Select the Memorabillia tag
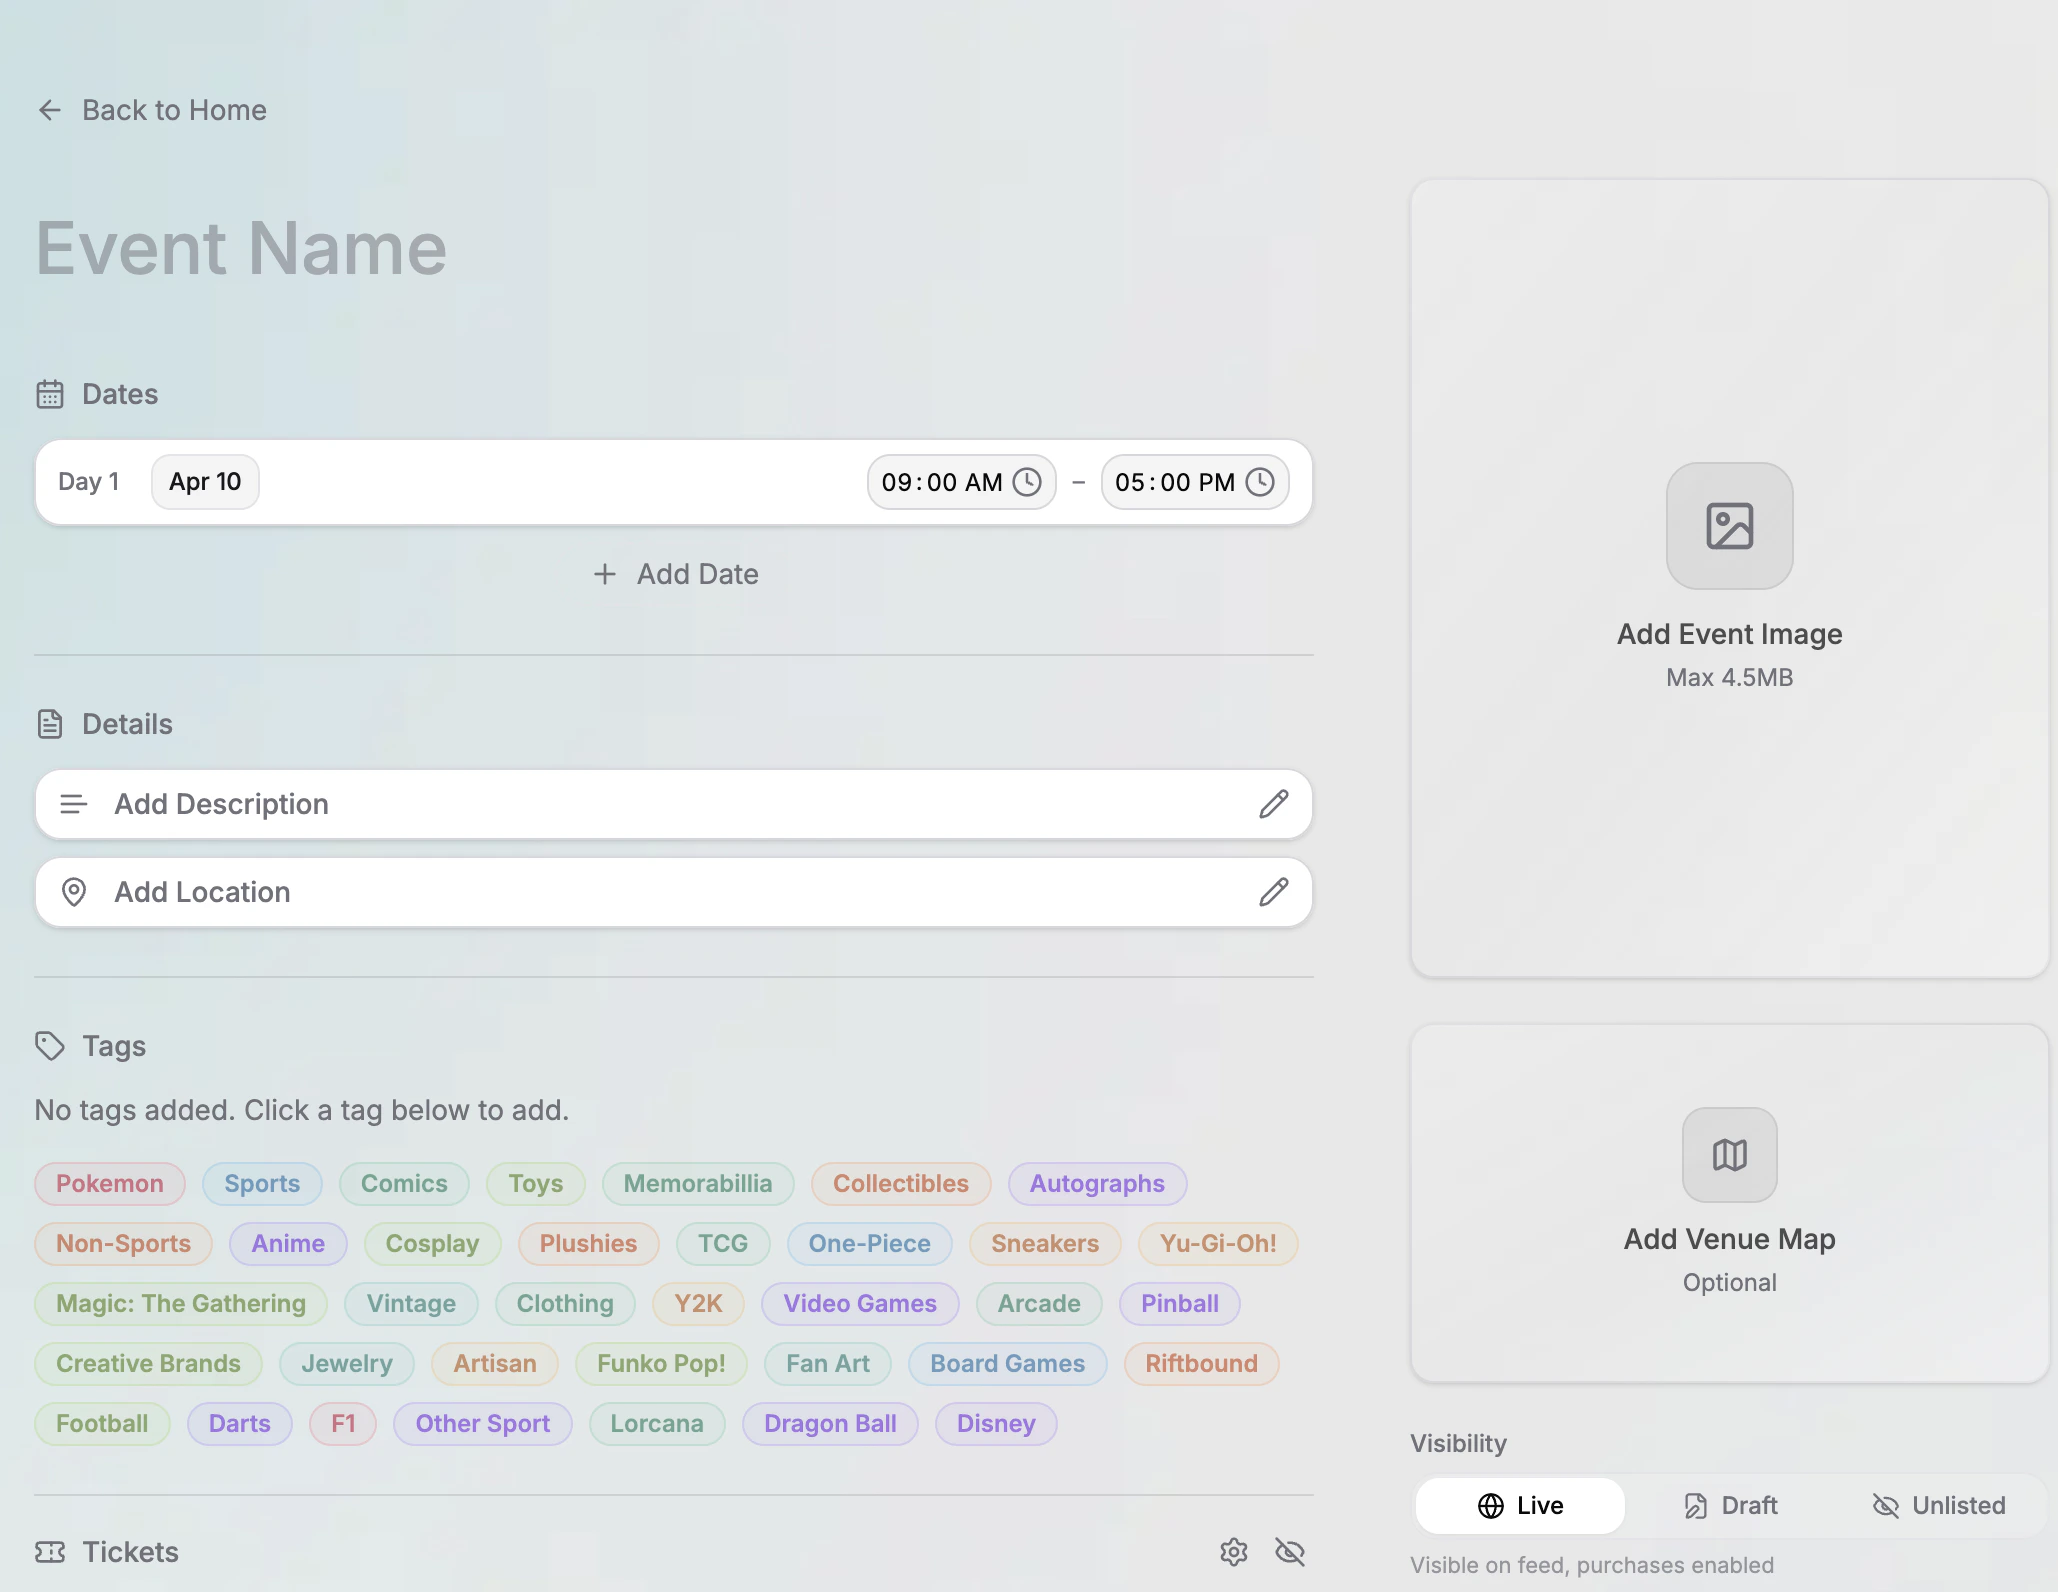 (698, 1184)
